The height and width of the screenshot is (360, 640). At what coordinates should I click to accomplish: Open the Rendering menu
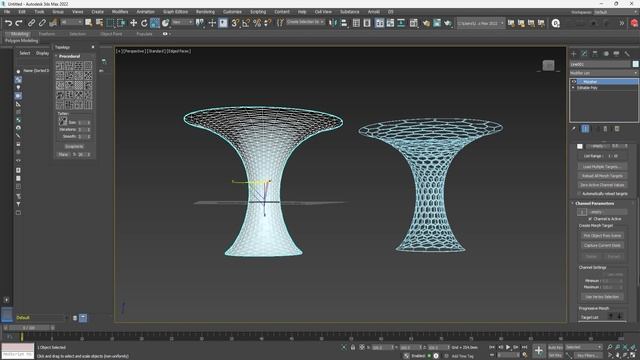pyautogui.click(x=205, y=12)
